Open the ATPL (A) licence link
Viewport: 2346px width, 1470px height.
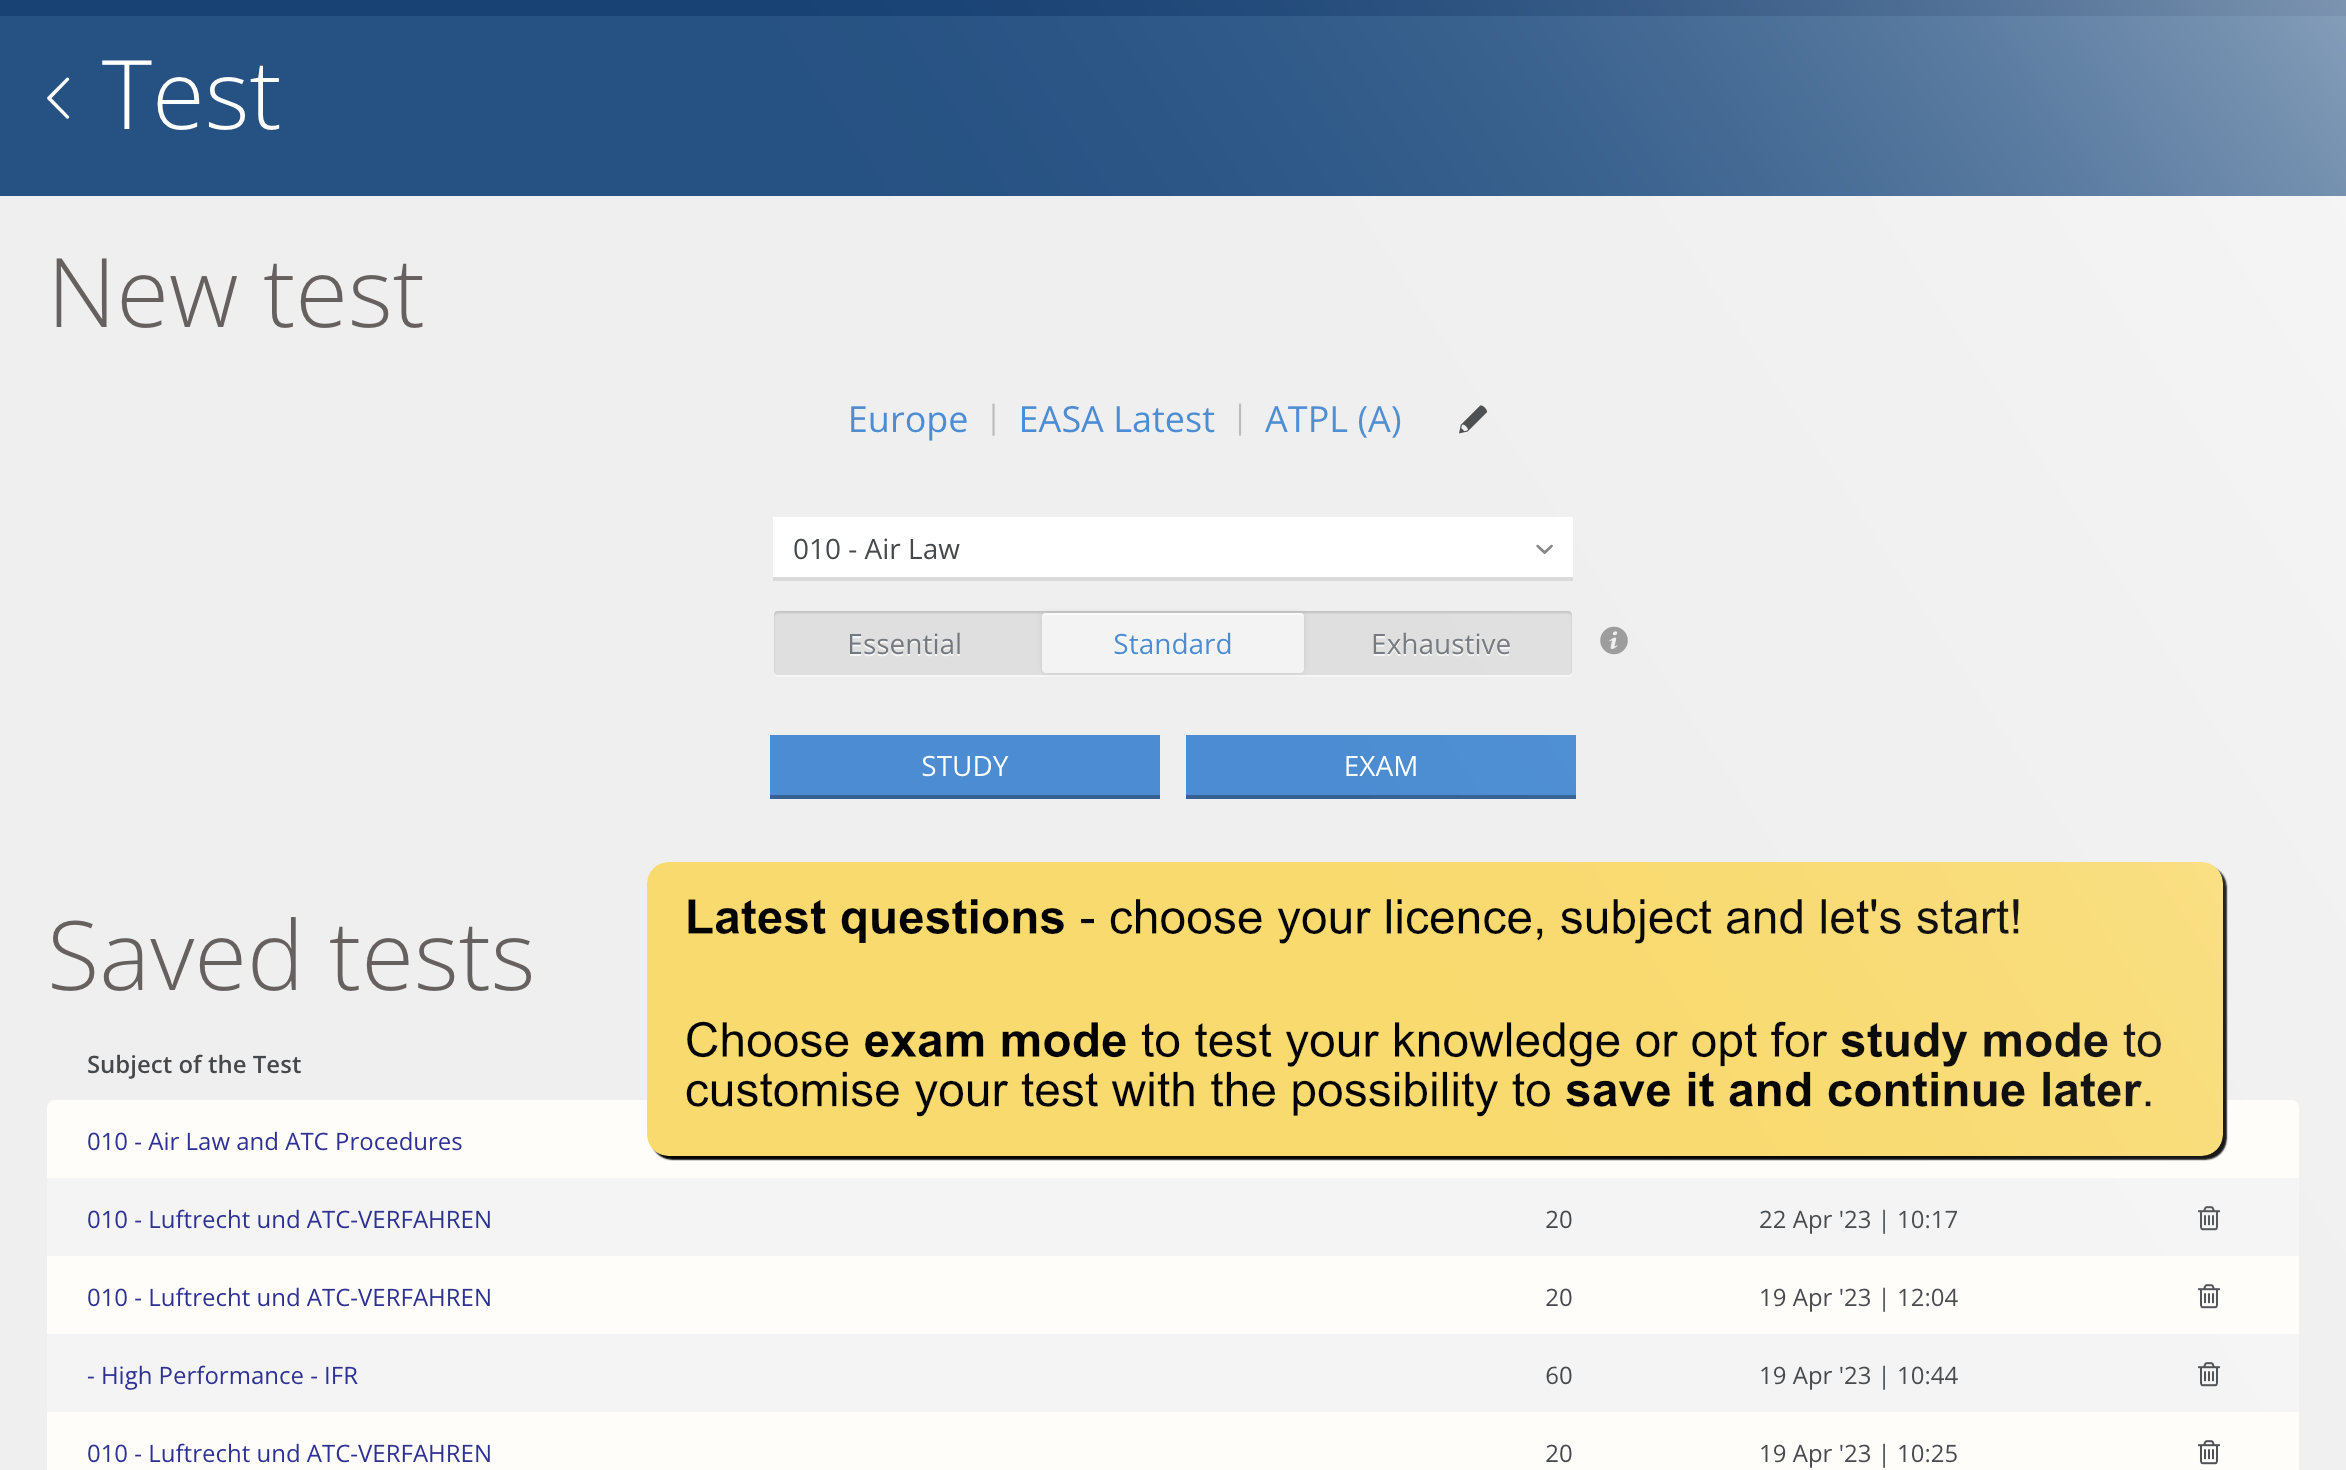(1333, 419)
